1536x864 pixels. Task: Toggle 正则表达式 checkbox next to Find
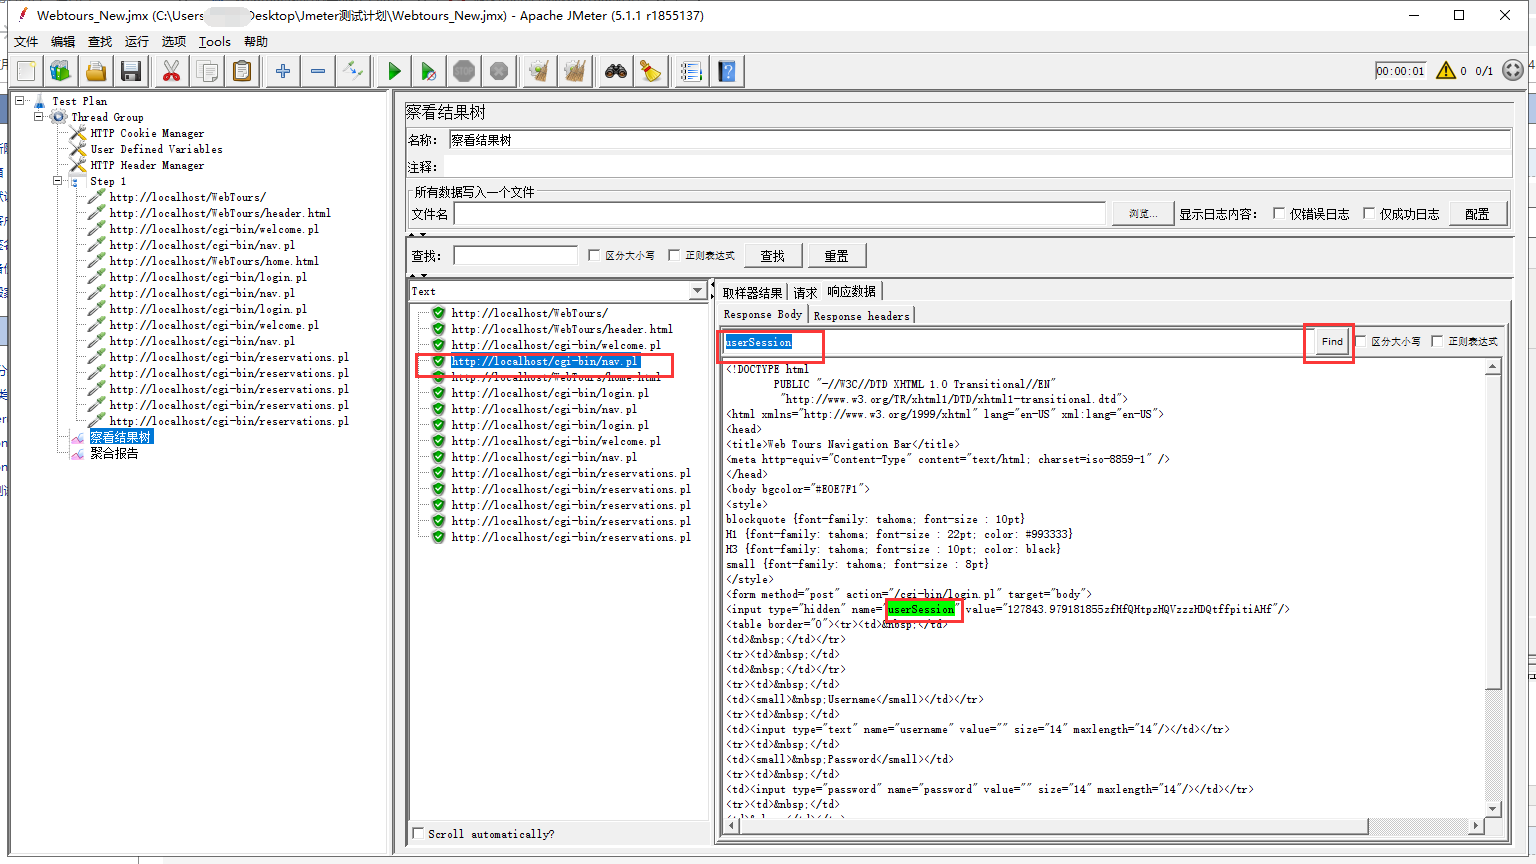coord(1437,341)
